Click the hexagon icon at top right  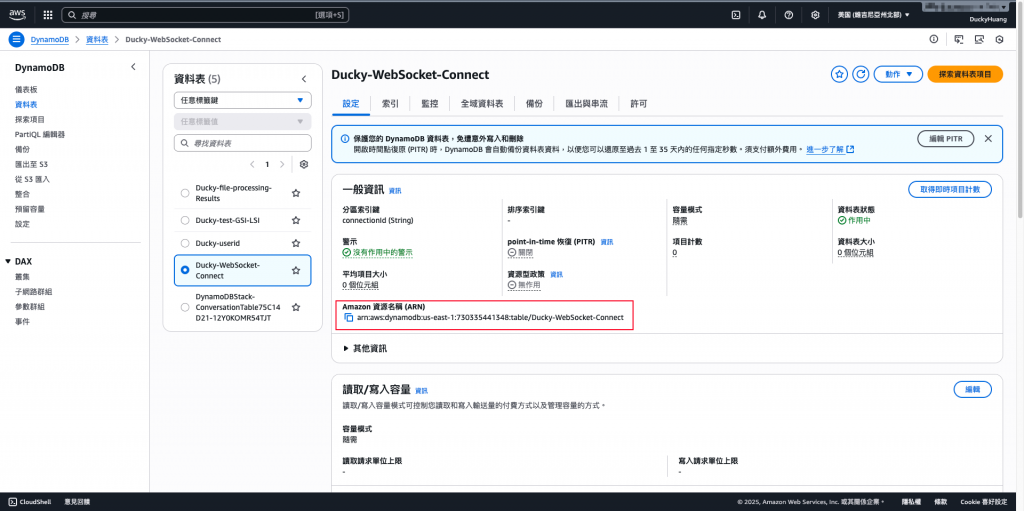pyautogui.click(x=999, y=39)
